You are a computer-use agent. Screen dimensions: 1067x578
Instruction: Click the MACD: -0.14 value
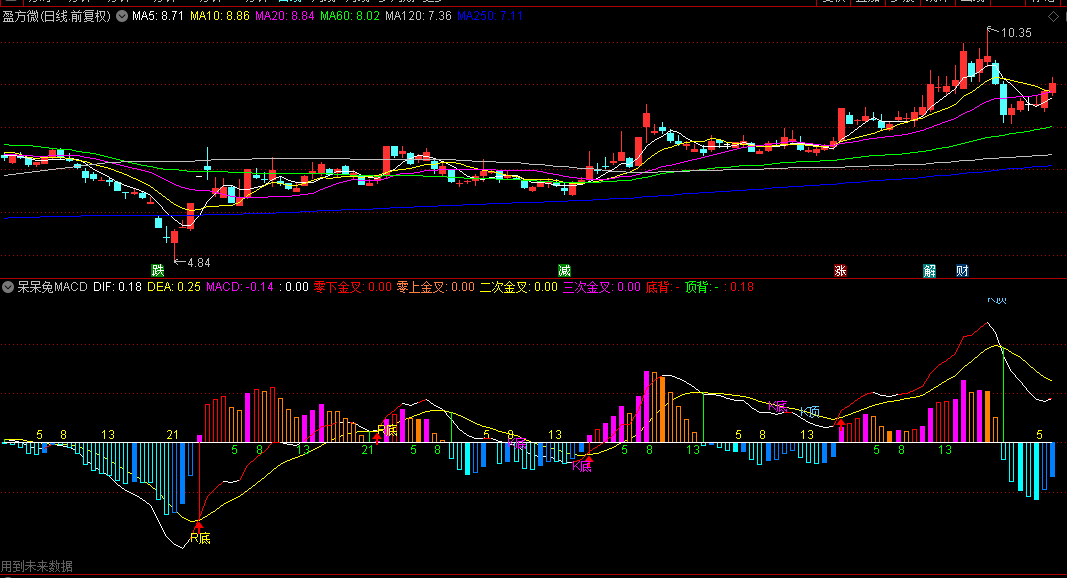point(240,287)
